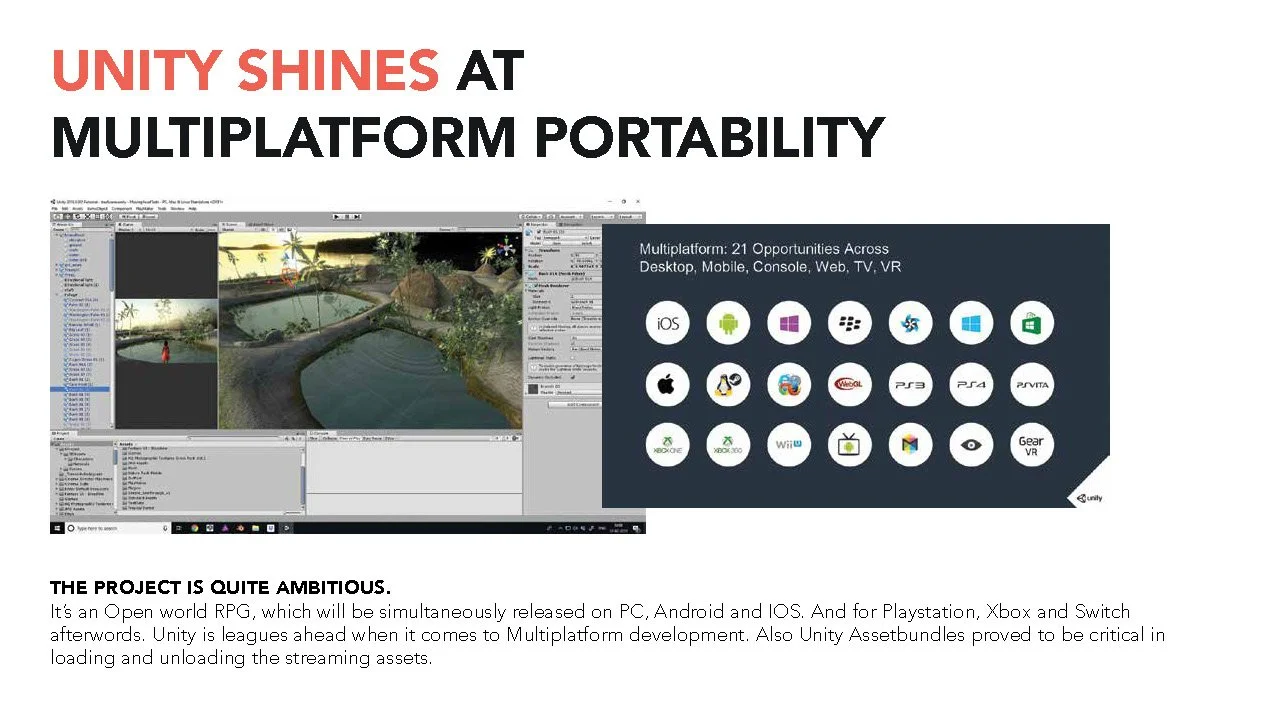This screenshot has height=720, width=1280.
Task: Click the Linux penguin Steam icon
Action: click(x=728, y=385)
